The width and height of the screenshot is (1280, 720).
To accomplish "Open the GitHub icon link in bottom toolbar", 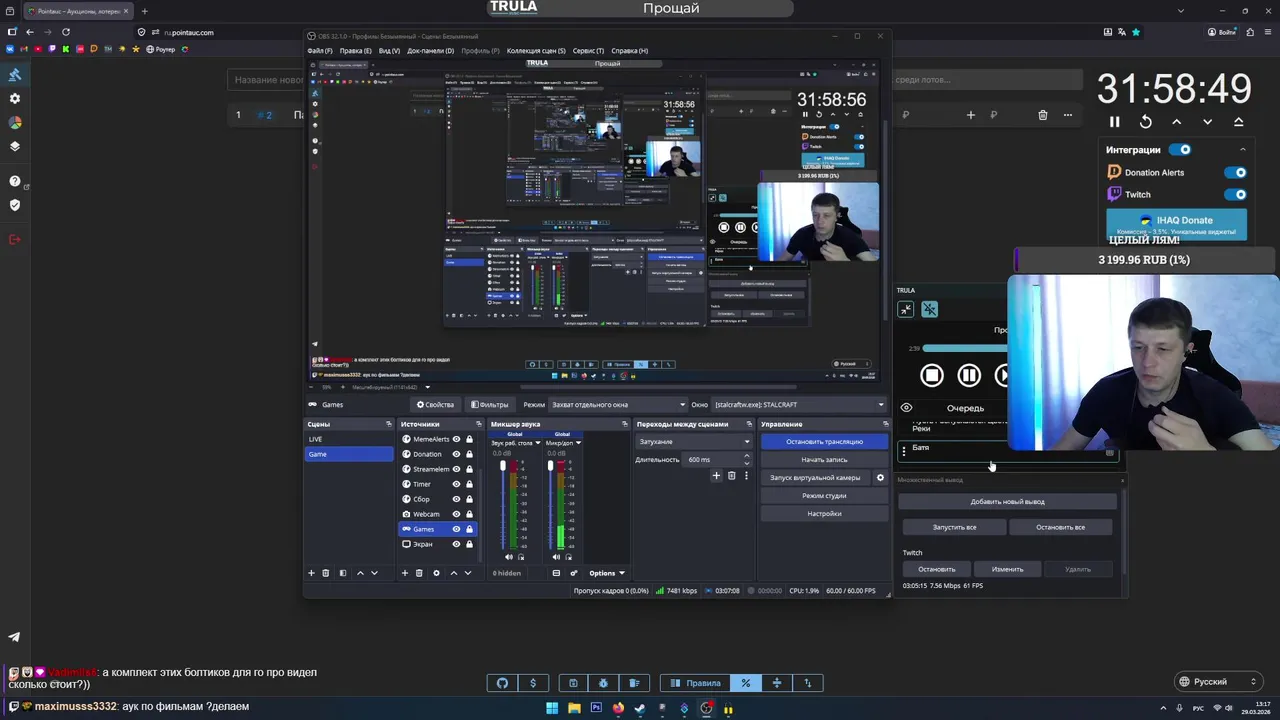I will click(x=502, y=683).
